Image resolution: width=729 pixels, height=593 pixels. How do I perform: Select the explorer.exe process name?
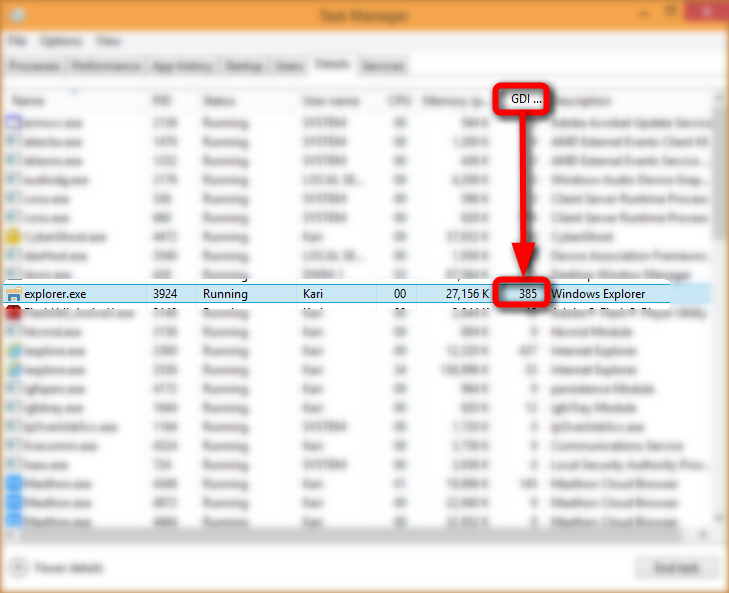55,294
